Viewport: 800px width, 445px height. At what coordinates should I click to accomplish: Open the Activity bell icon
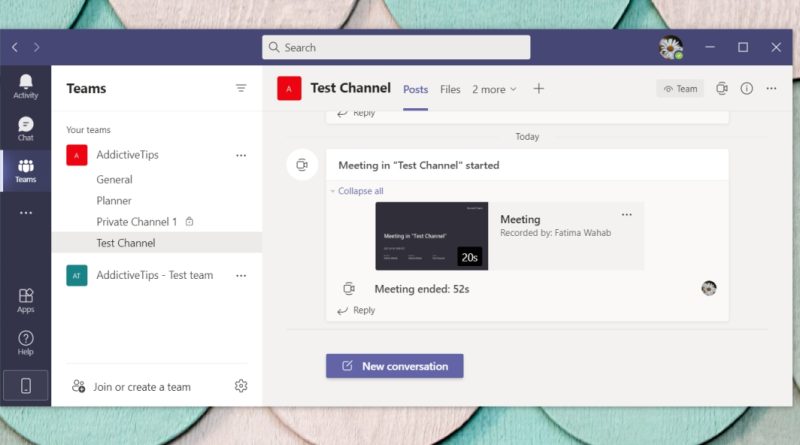[x=26, y=86]
